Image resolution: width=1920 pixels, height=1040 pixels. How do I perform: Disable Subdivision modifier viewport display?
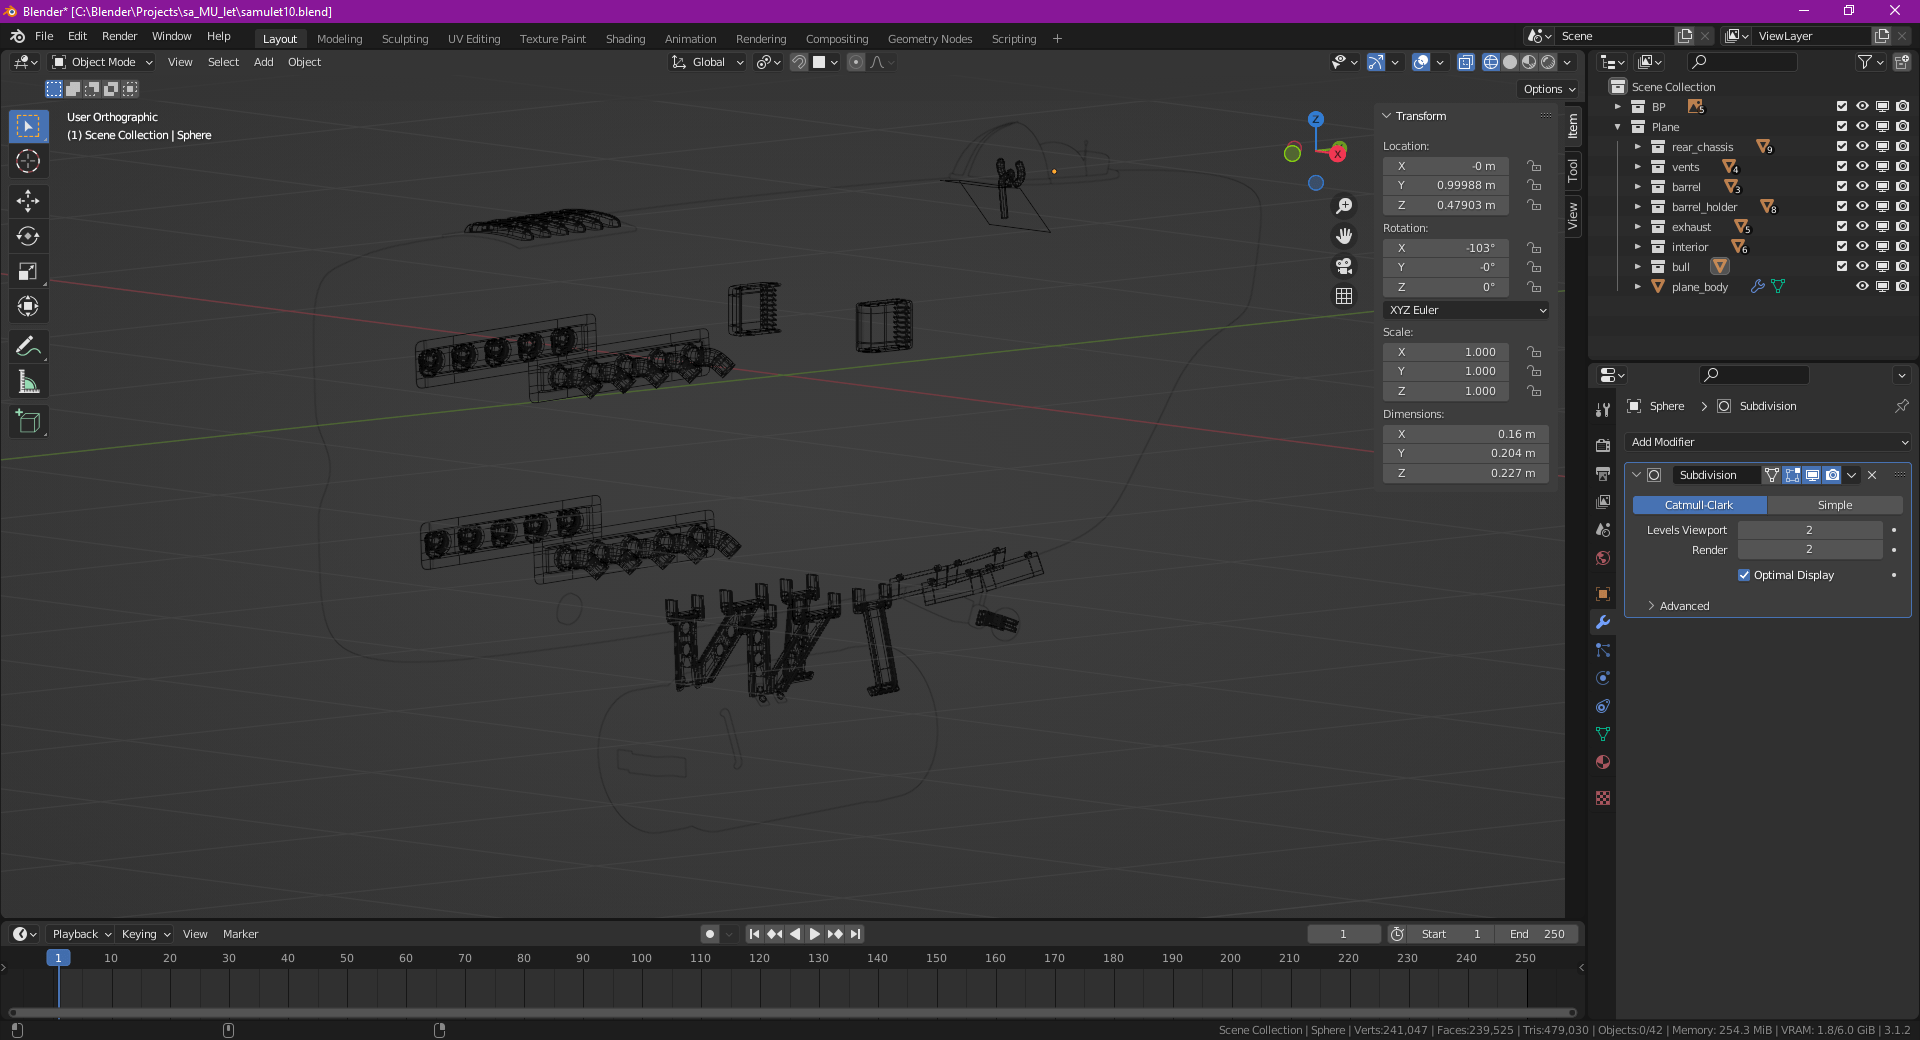[x=1812, y=475]
